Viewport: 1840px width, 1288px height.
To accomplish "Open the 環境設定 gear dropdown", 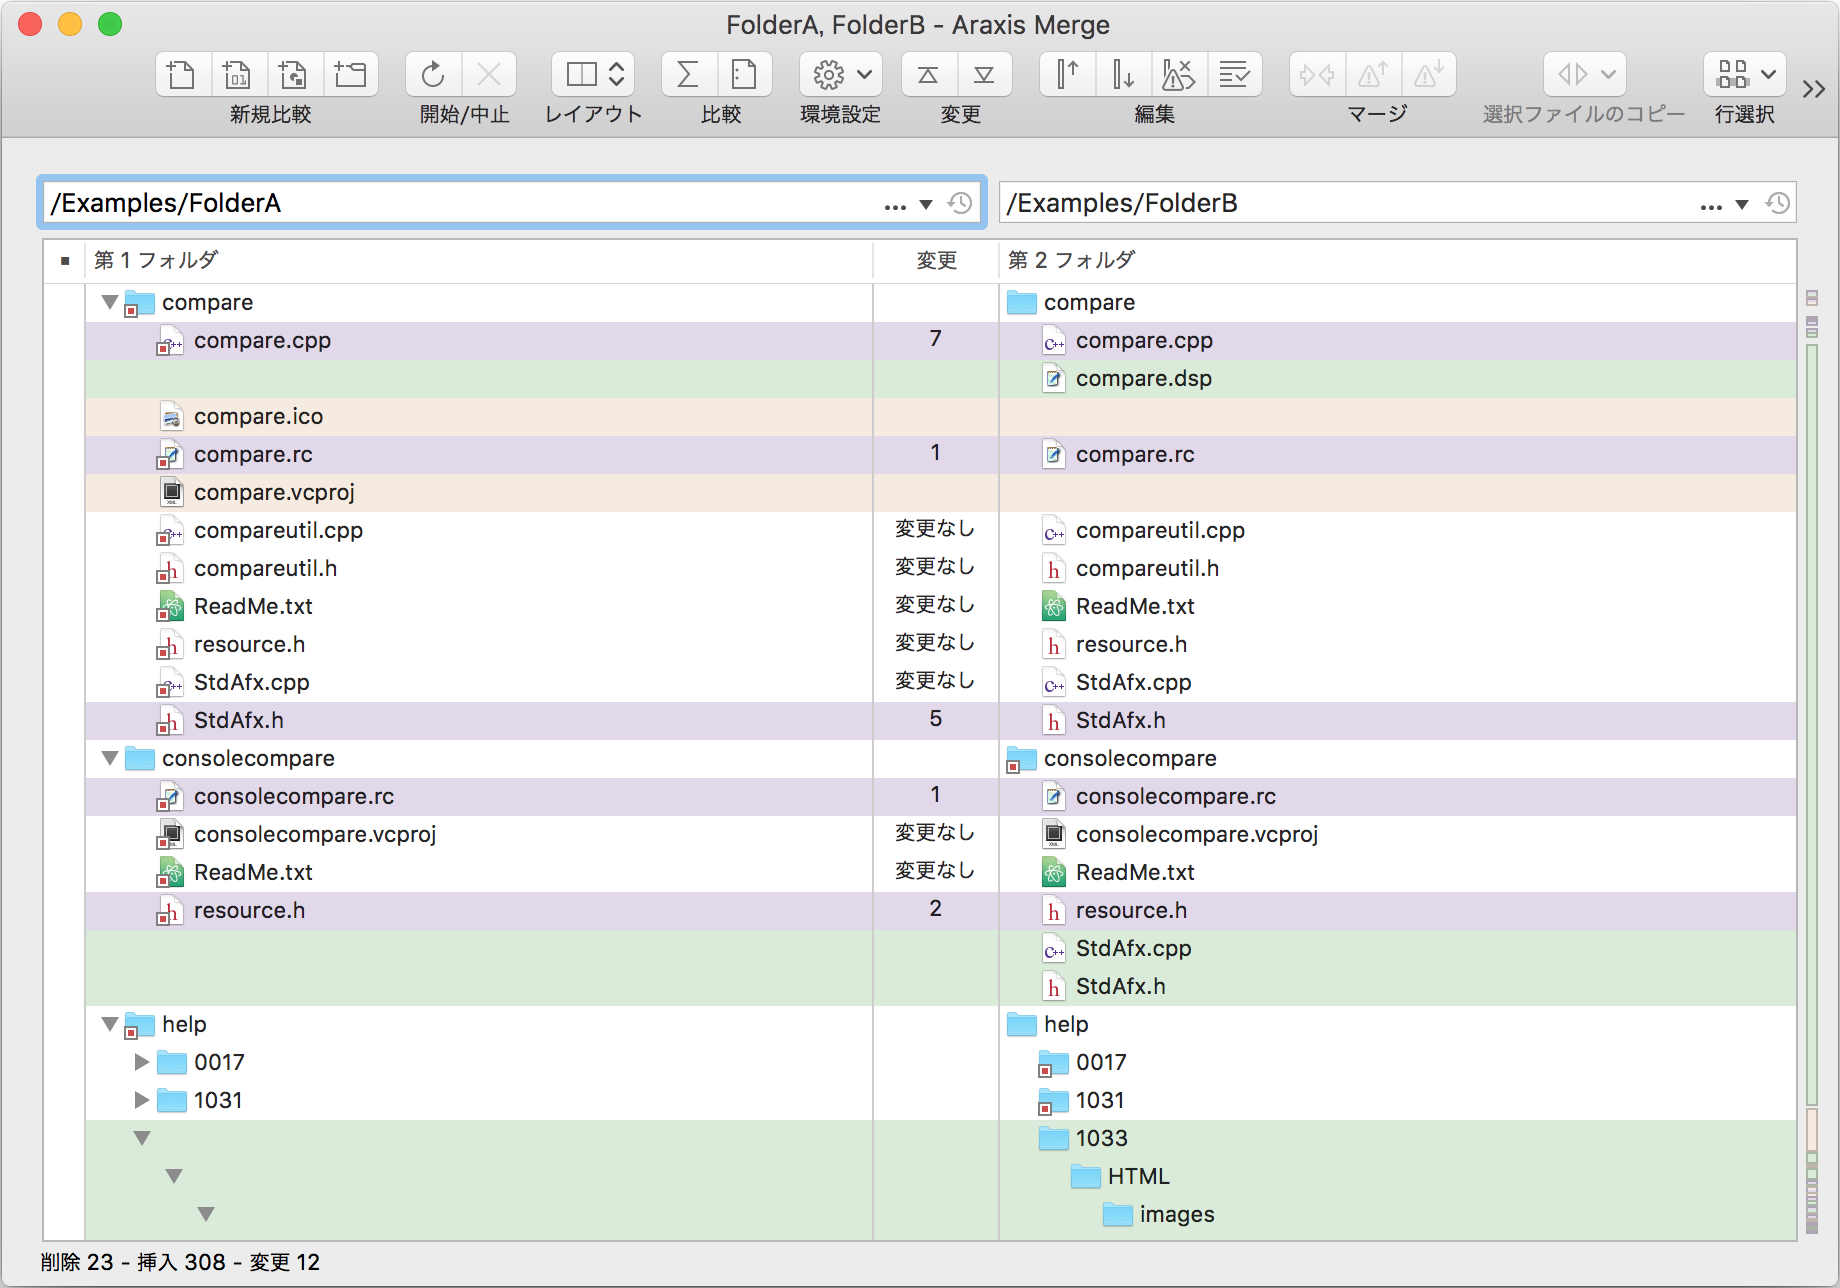I will coord(841,75).
